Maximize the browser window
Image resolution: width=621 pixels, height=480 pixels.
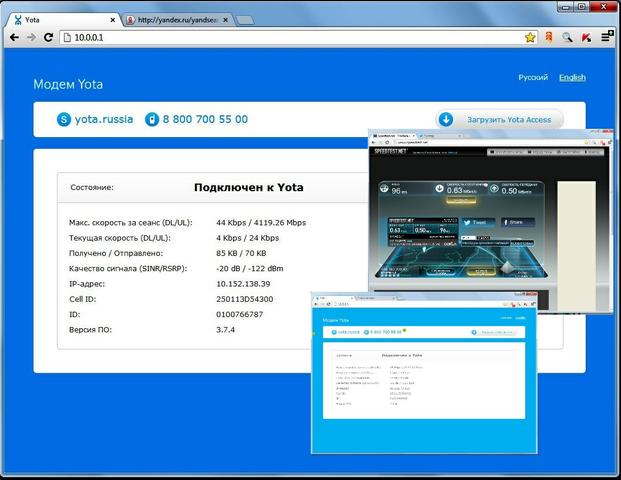tap(581, 6)
